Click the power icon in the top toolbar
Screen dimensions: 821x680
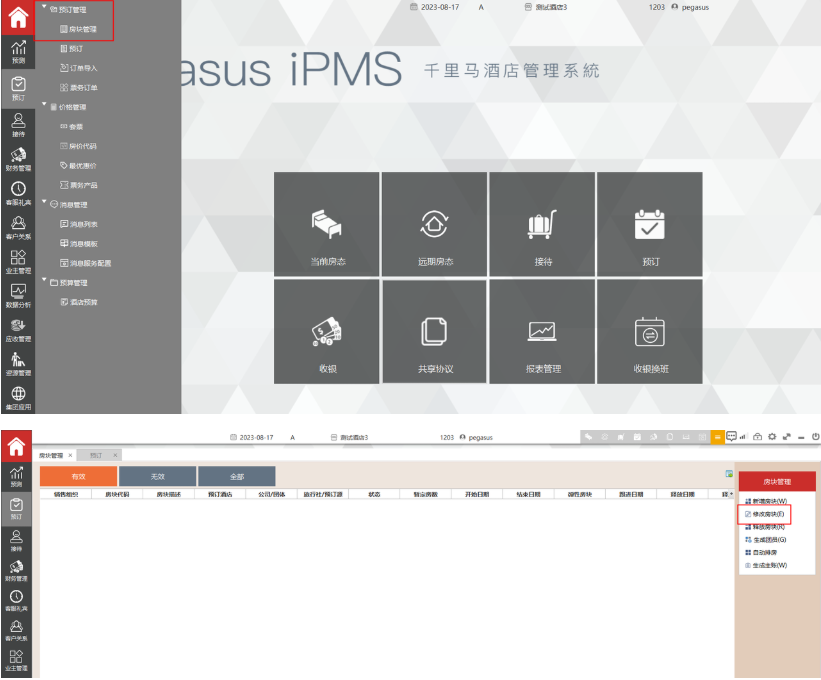tap(815, 437)
